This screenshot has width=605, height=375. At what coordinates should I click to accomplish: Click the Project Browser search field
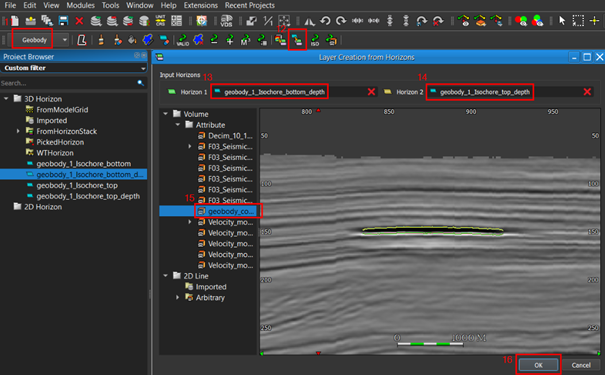tap(68, 83)
